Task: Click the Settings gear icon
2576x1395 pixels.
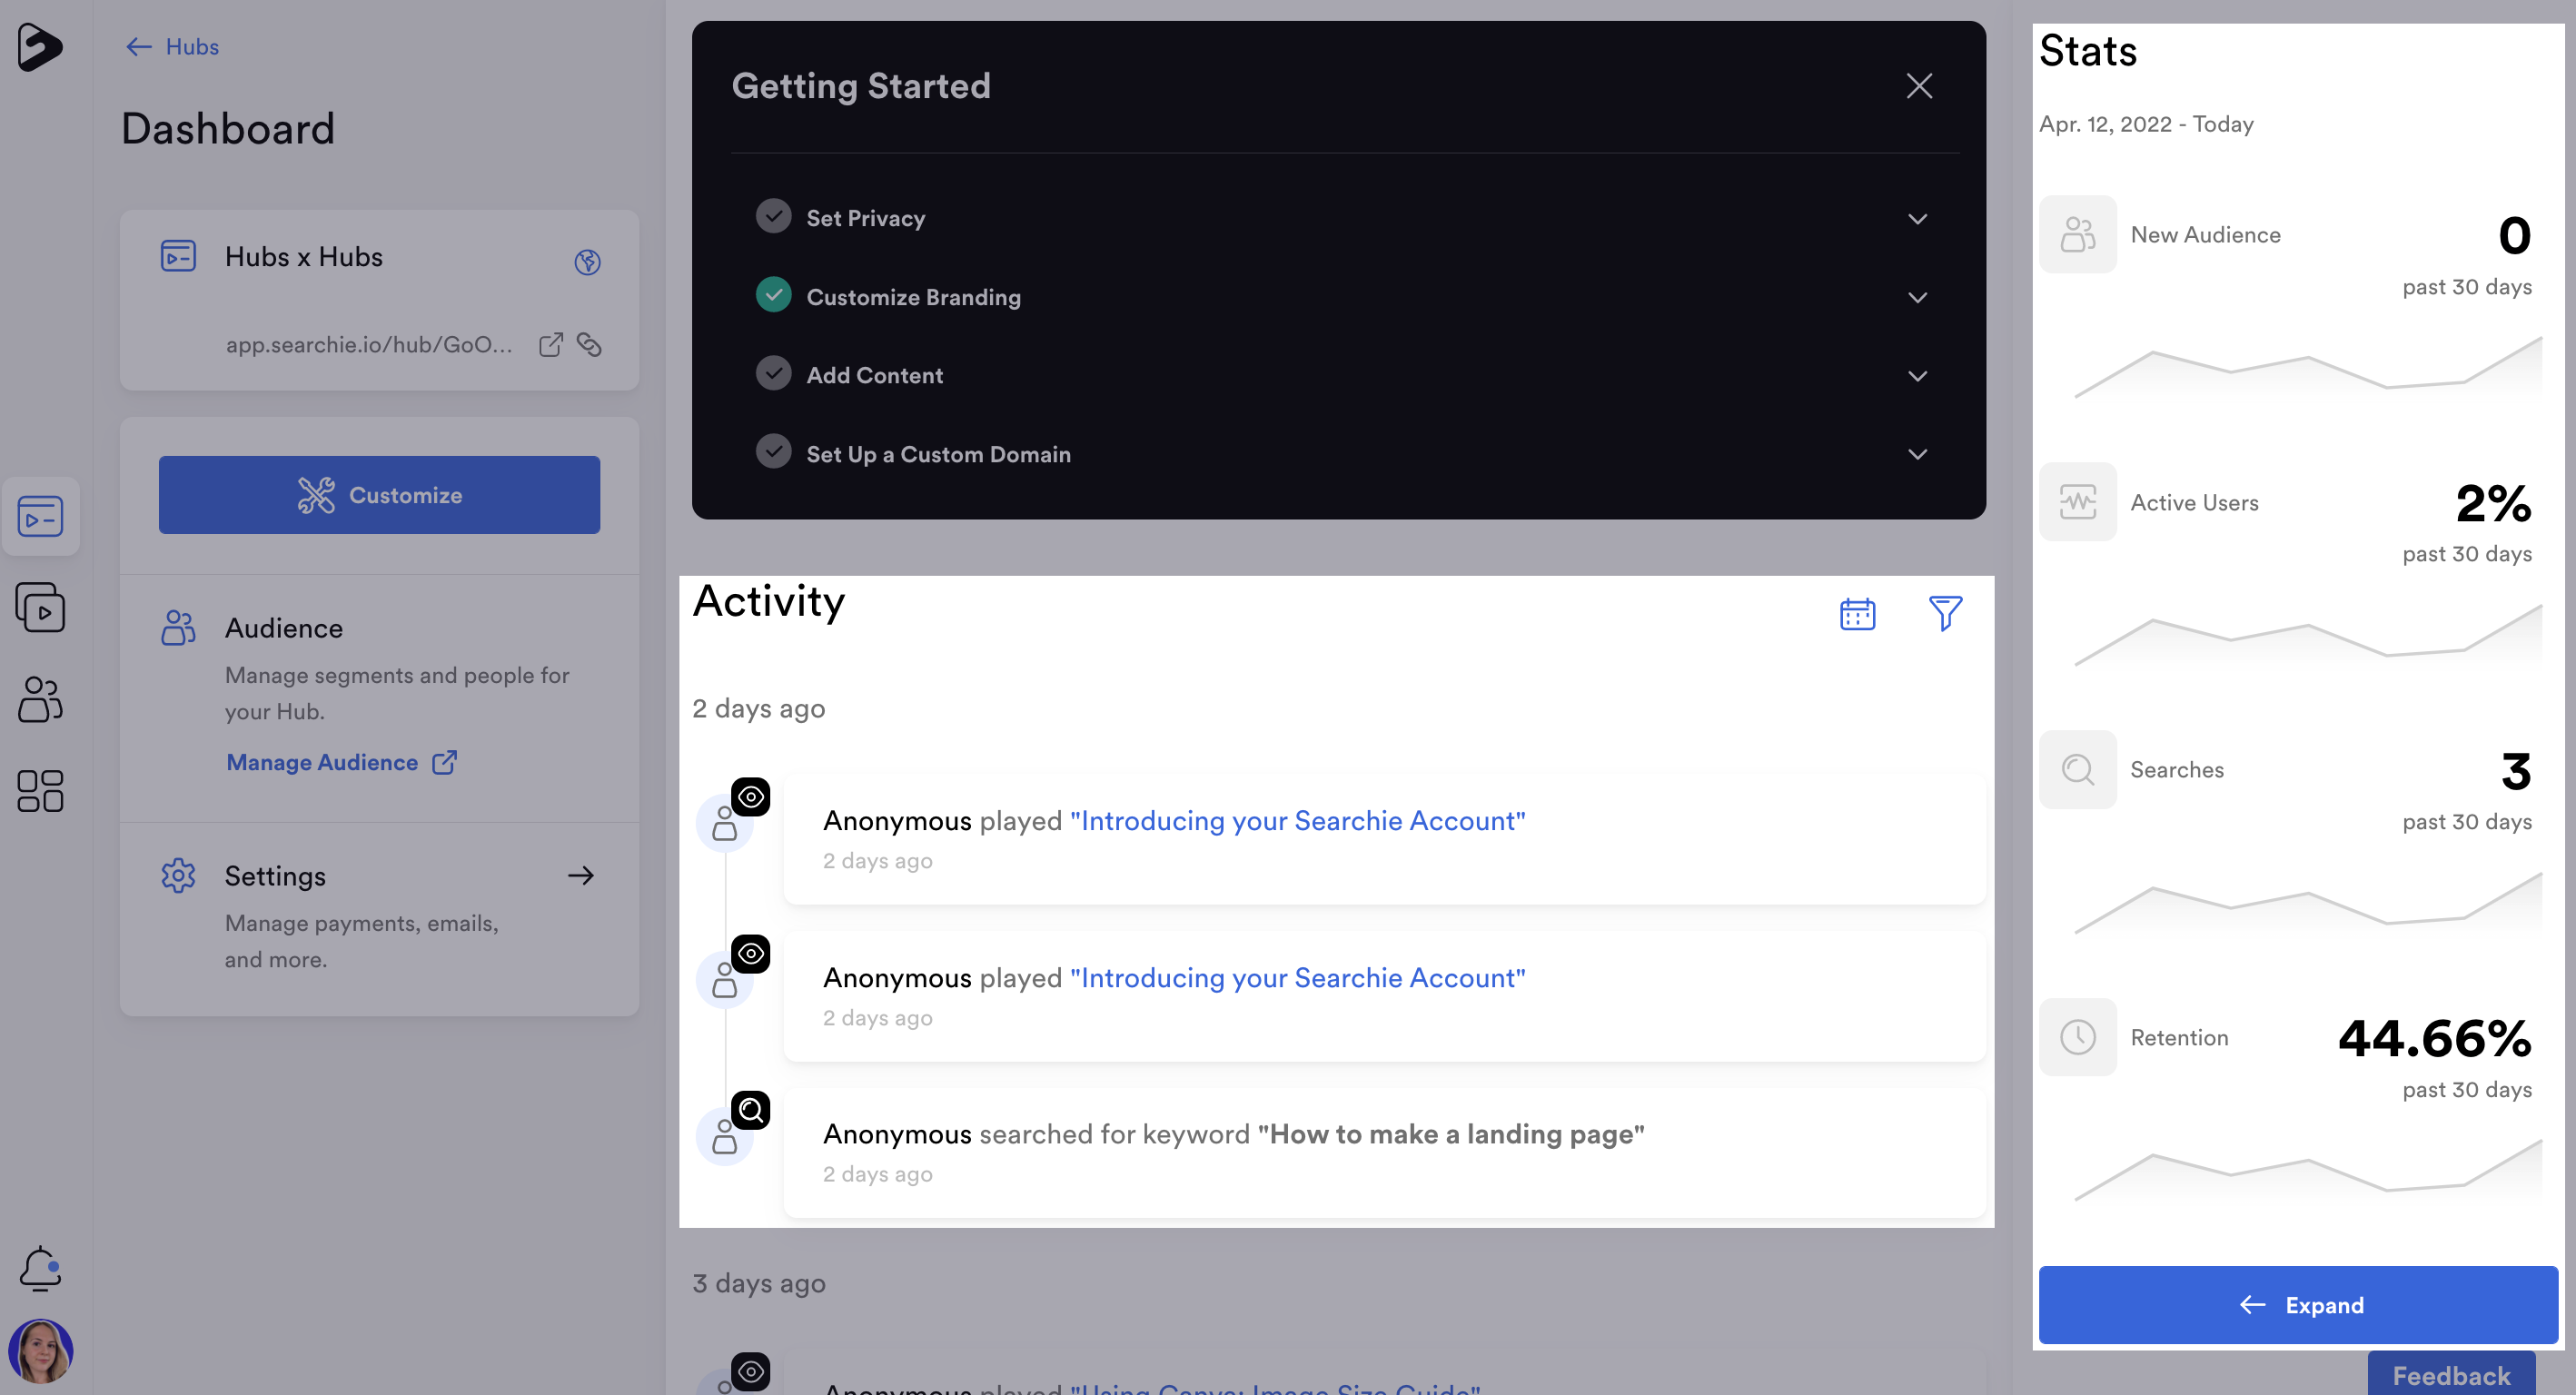Action: [178, 876]
